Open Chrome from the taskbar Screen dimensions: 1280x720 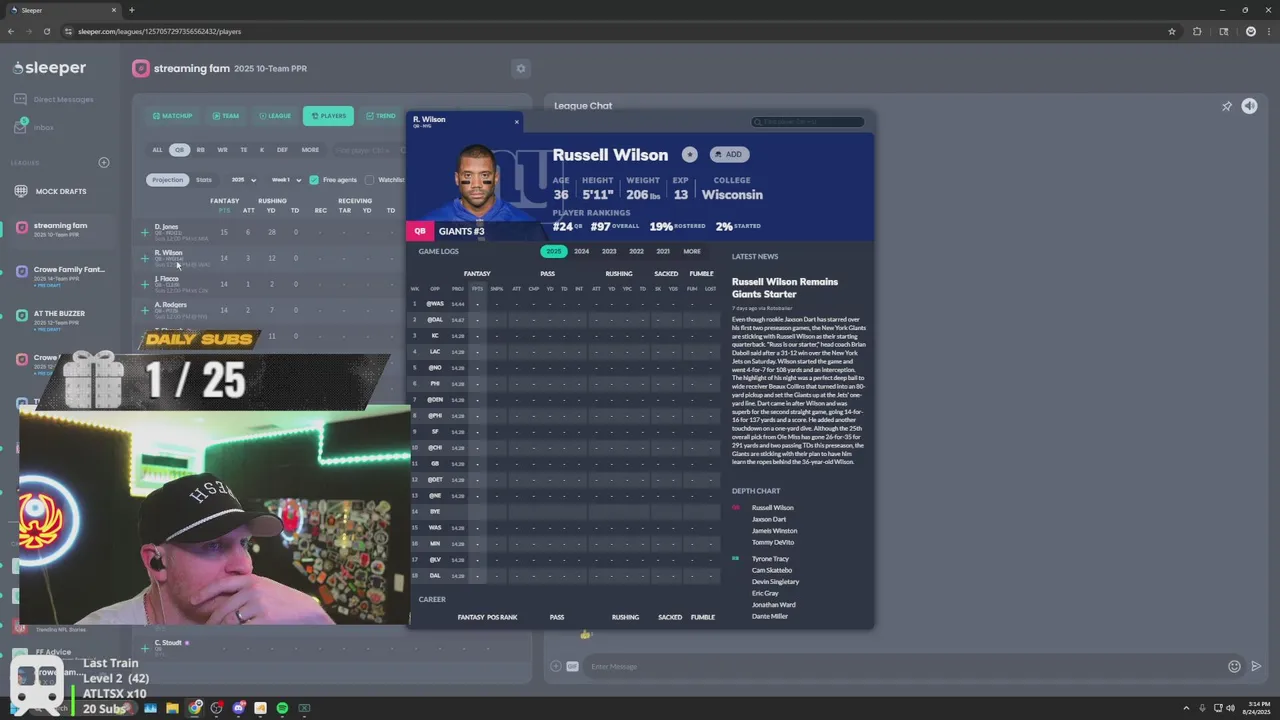point(195,708)
